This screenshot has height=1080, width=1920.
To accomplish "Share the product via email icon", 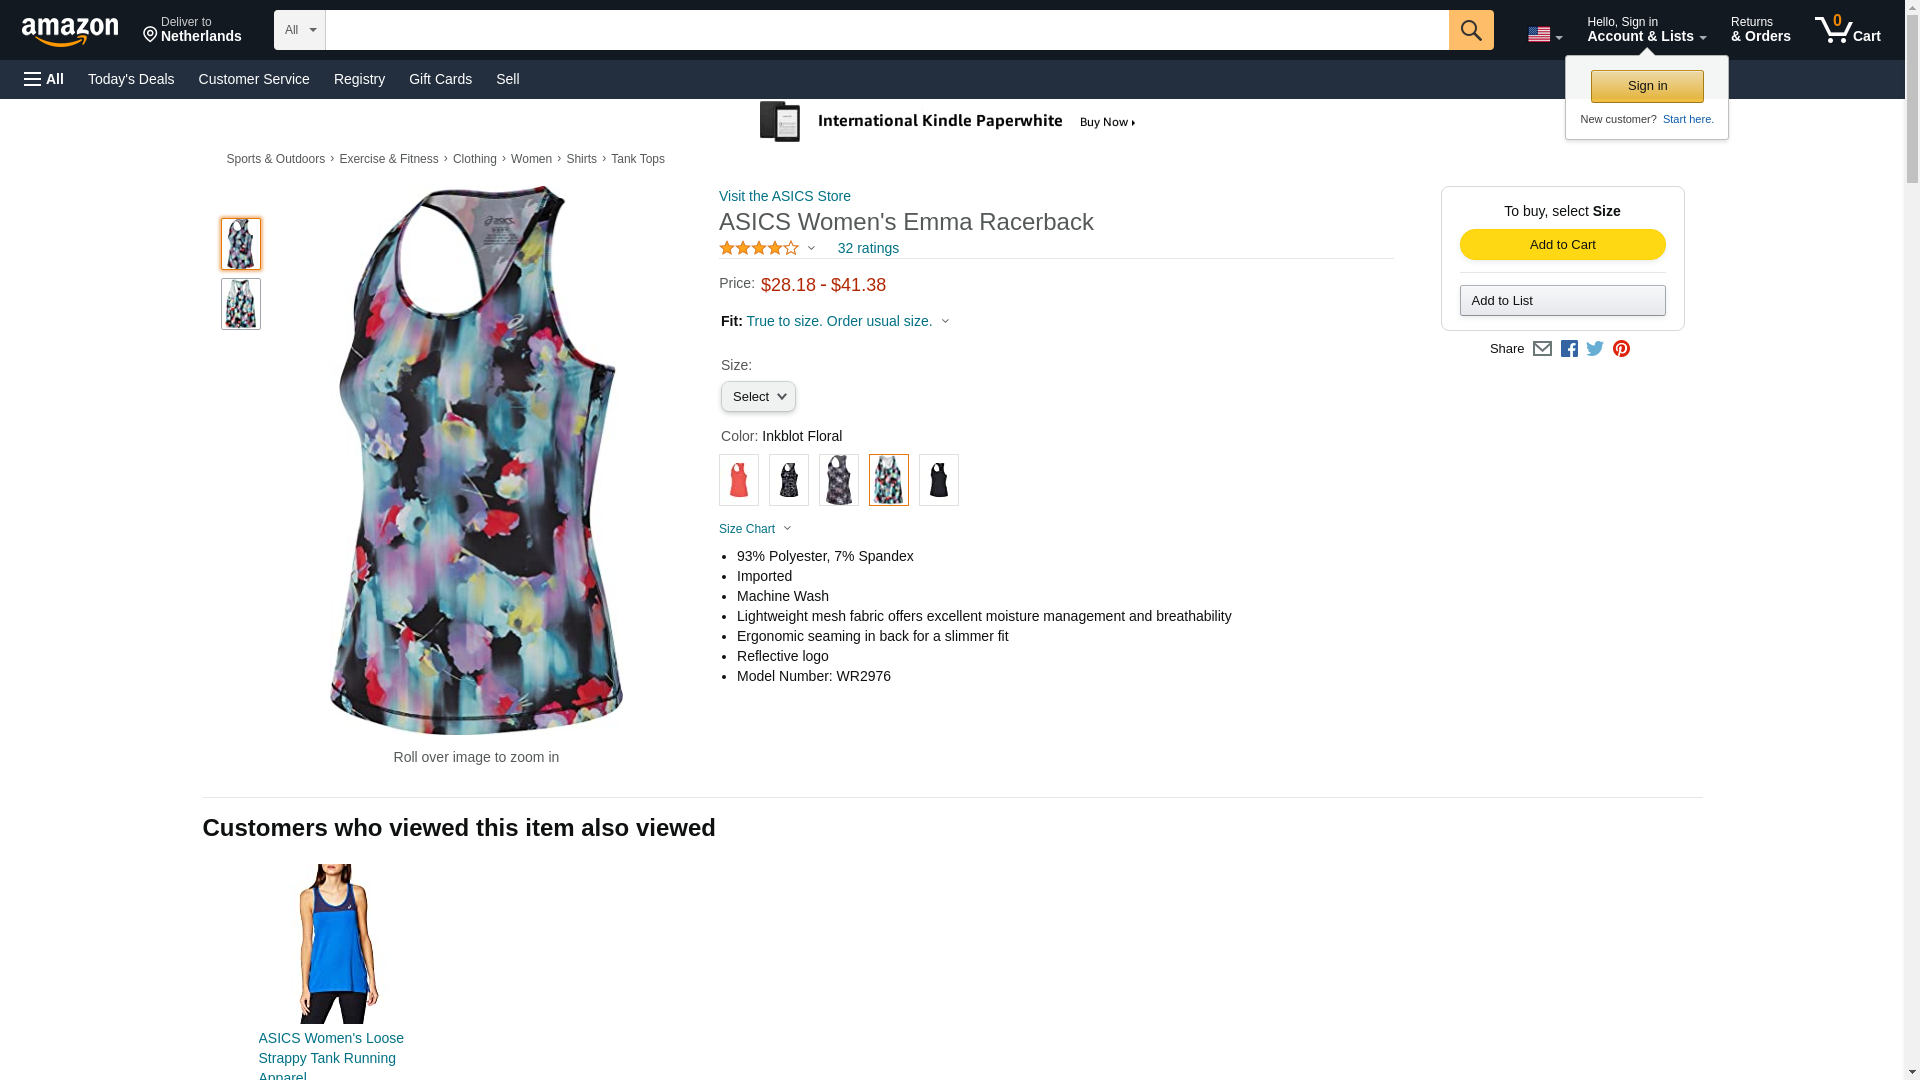I will click(1542, 349).
